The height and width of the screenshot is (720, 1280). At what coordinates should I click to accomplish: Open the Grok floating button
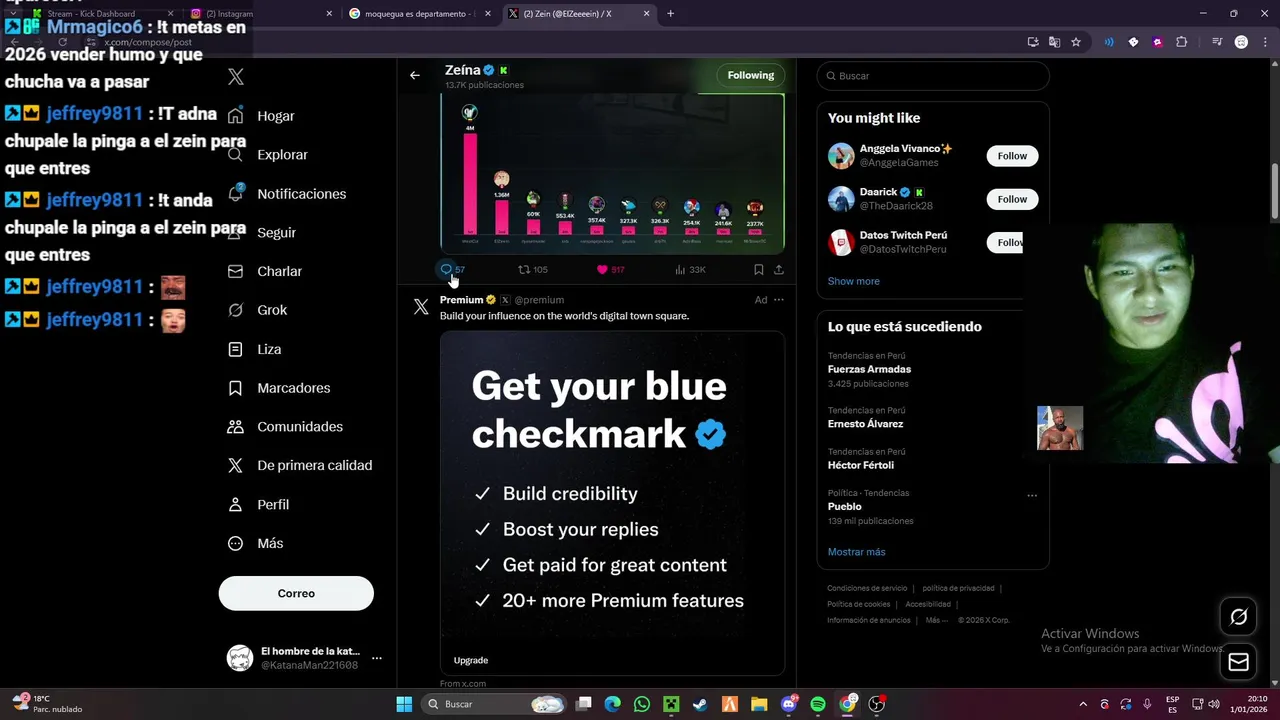click(x=1238, y=617)
